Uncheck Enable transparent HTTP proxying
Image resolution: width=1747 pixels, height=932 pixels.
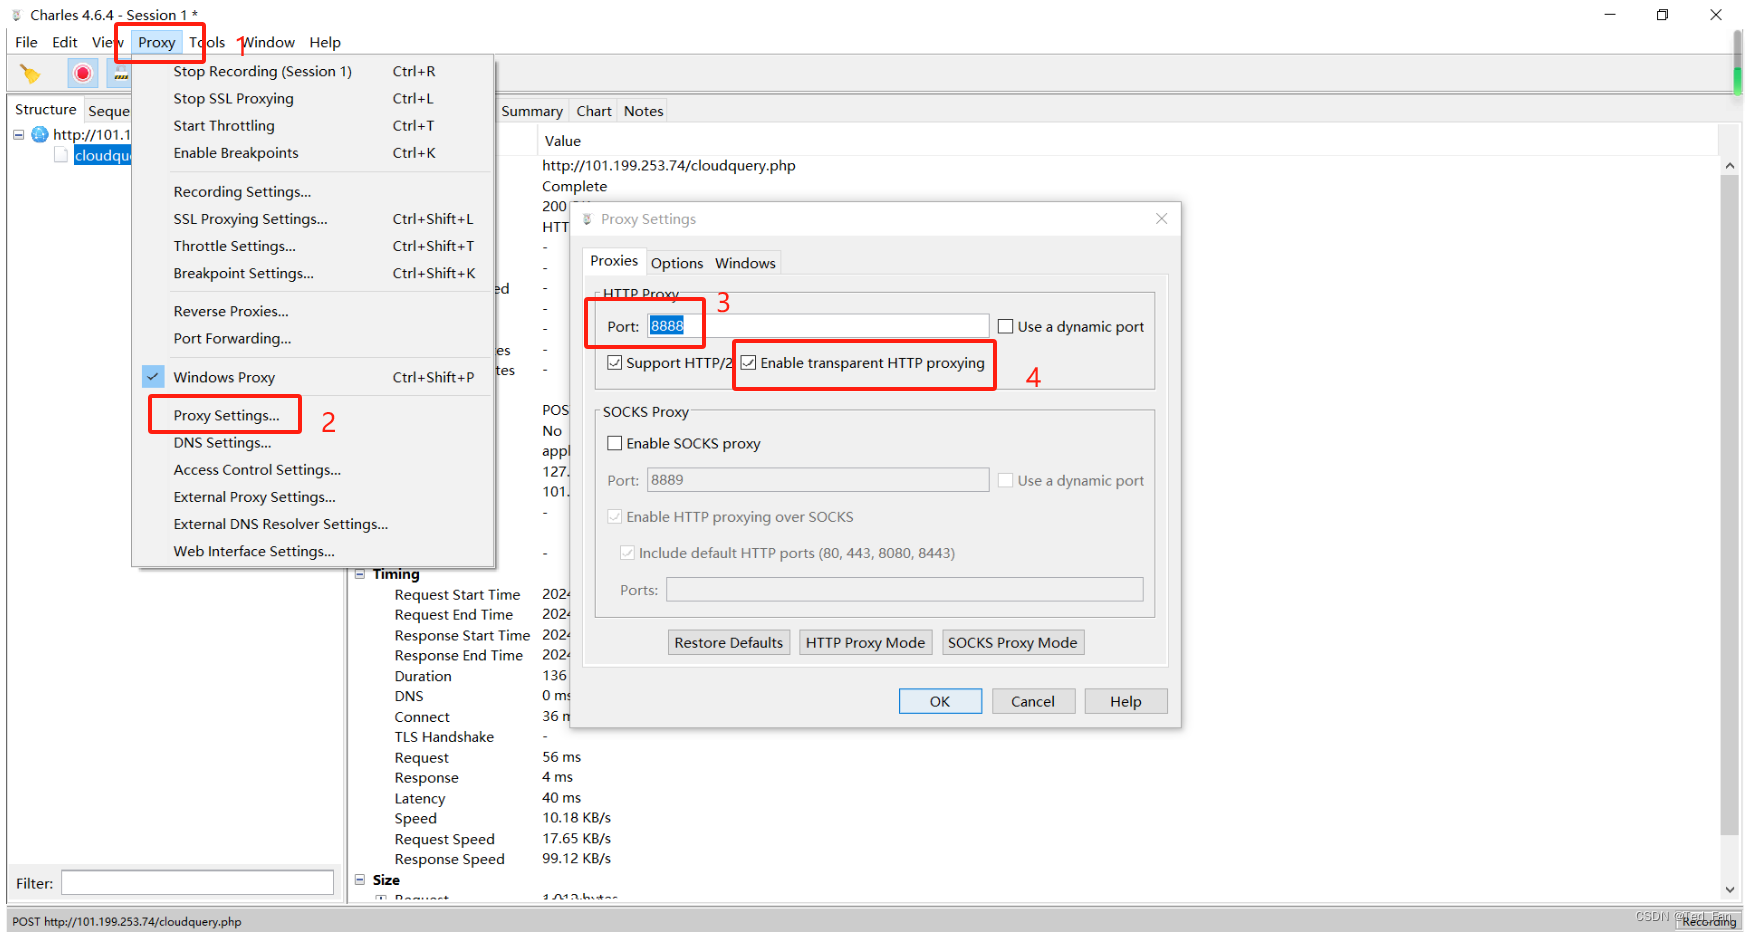tap(749, 363)
